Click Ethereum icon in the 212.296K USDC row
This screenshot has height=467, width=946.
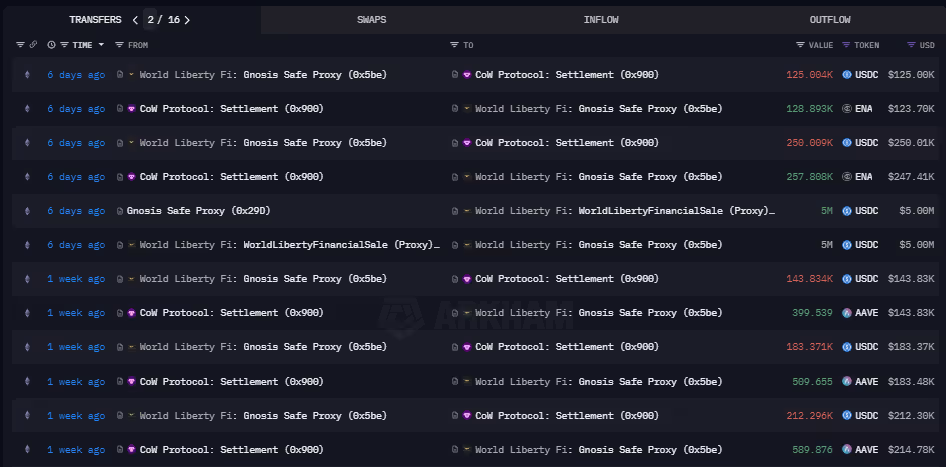(x=27, y=416)
